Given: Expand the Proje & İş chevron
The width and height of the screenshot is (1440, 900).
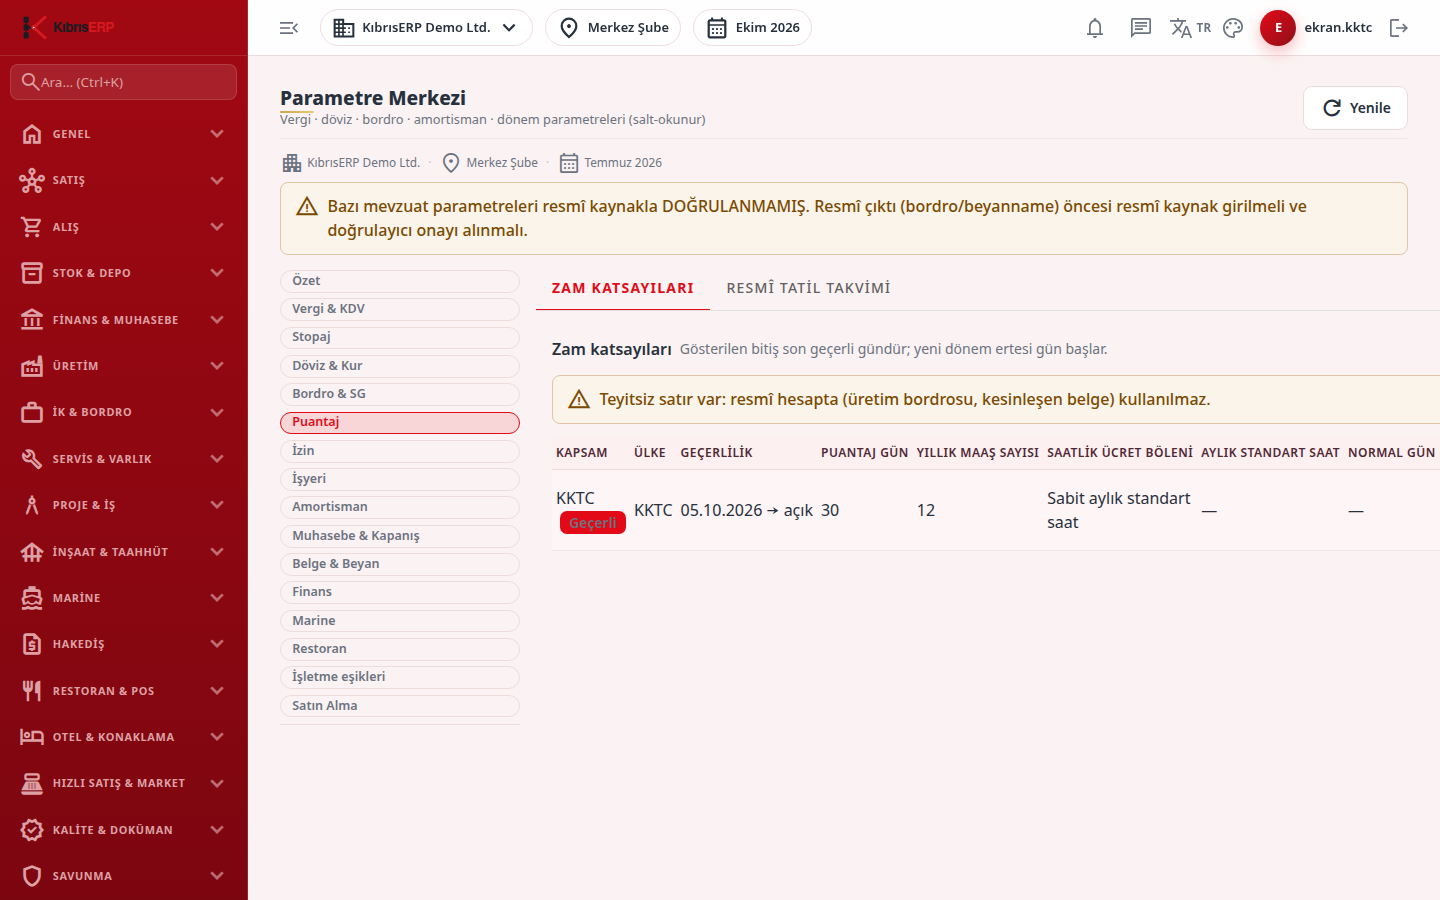Looking at the screenshot, I should tap(217, 505).
